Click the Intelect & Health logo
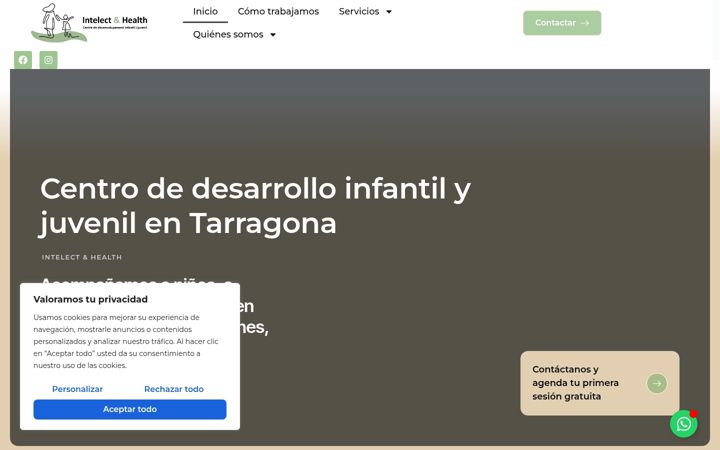Viewport: 720px width, 450px height. [x=90, y=22]
